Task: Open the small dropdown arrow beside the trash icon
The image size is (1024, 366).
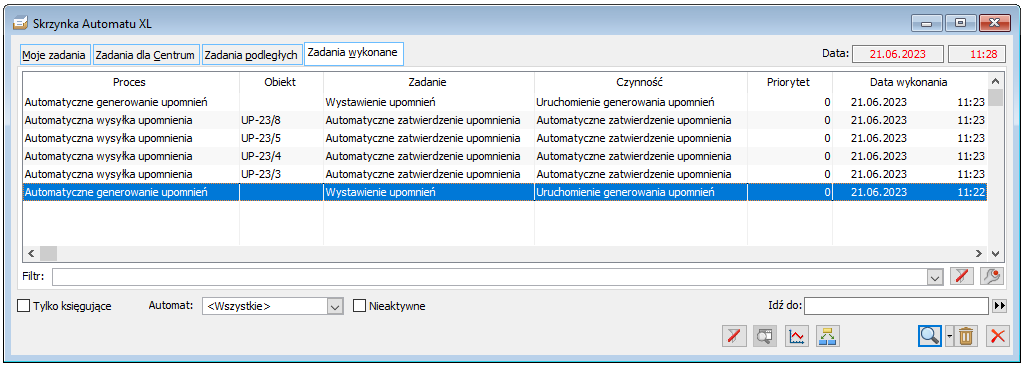Action: pos(950,337)
